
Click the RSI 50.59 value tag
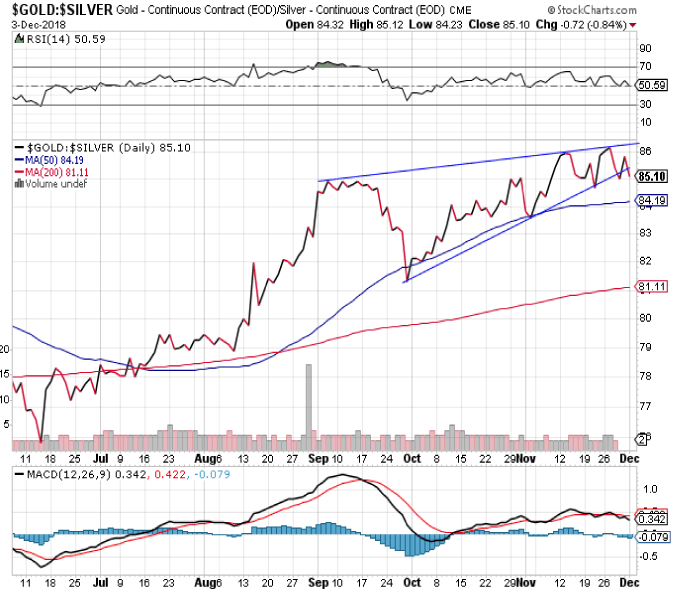(652, 85)
